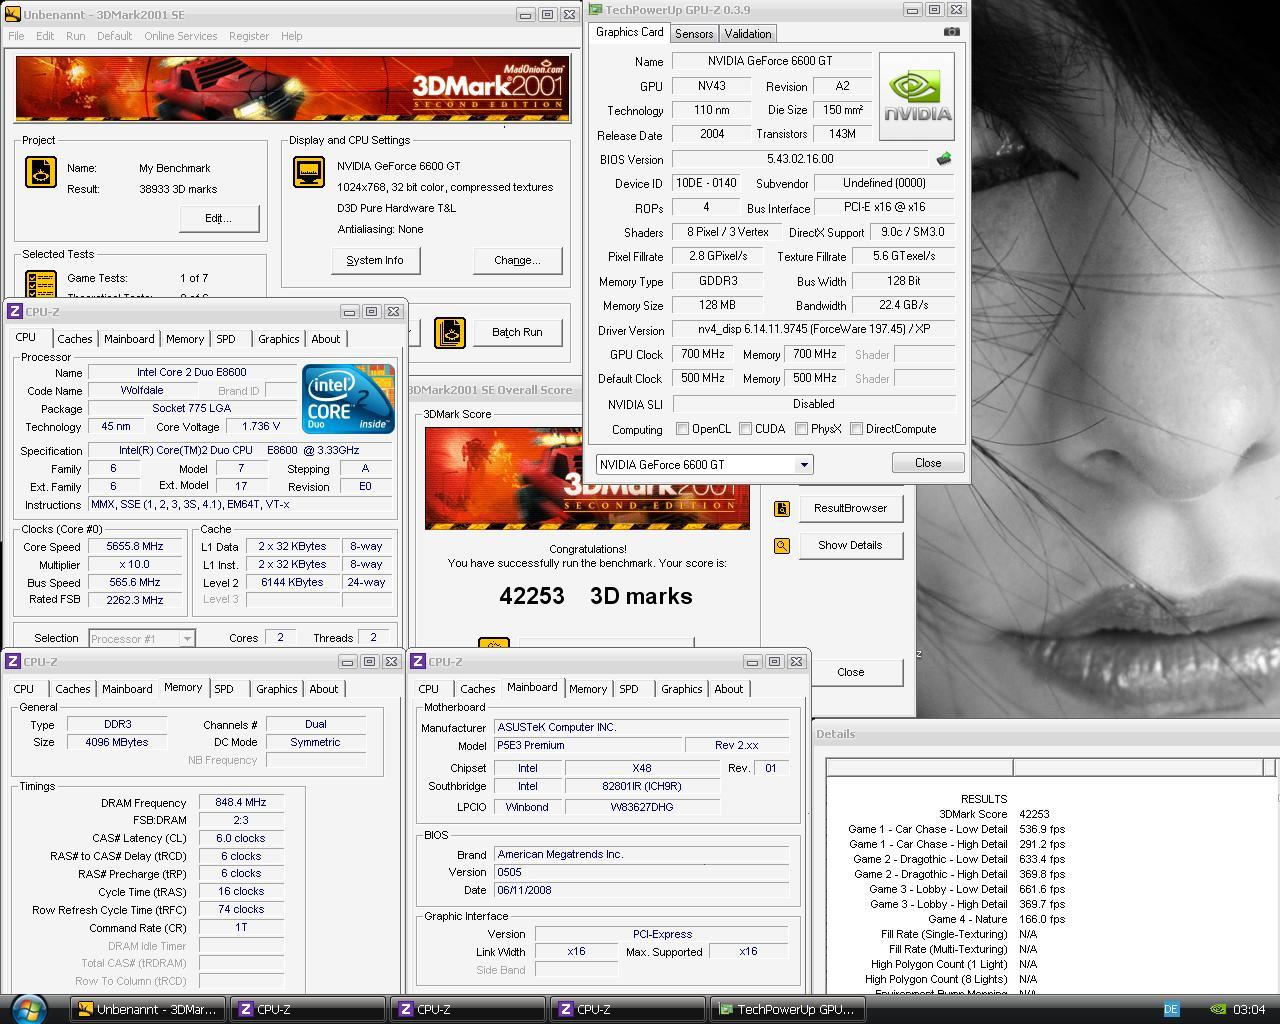Click the 3DMark2001 banner image

coord(293,88)
